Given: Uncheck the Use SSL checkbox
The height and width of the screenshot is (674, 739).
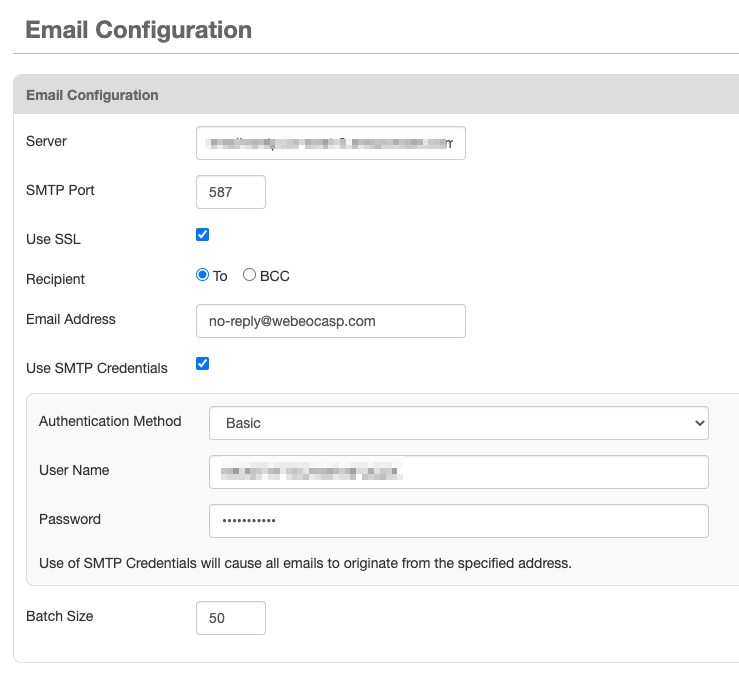Looking at the screenshot, I should point(202,235).
